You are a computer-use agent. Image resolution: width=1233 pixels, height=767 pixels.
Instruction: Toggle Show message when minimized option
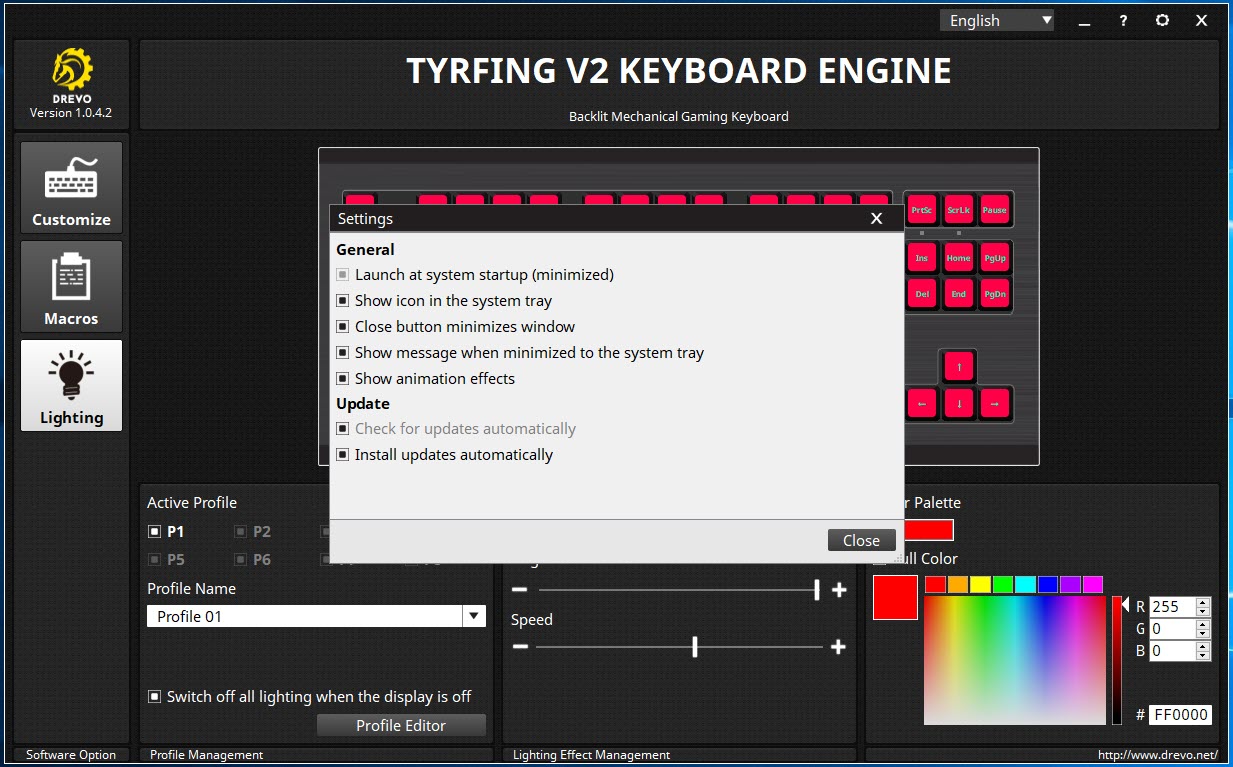pyautogui.click(x=343, y=352)
